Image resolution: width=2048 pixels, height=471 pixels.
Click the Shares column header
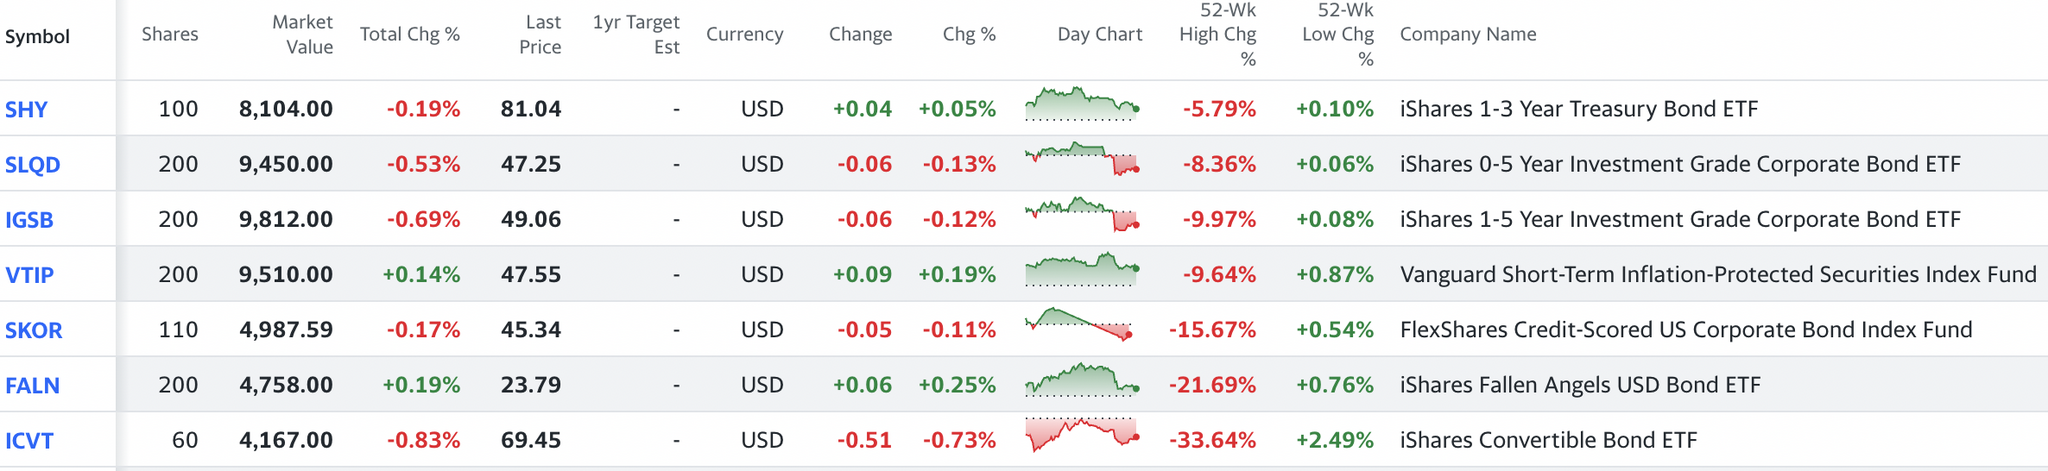point(170,35)
